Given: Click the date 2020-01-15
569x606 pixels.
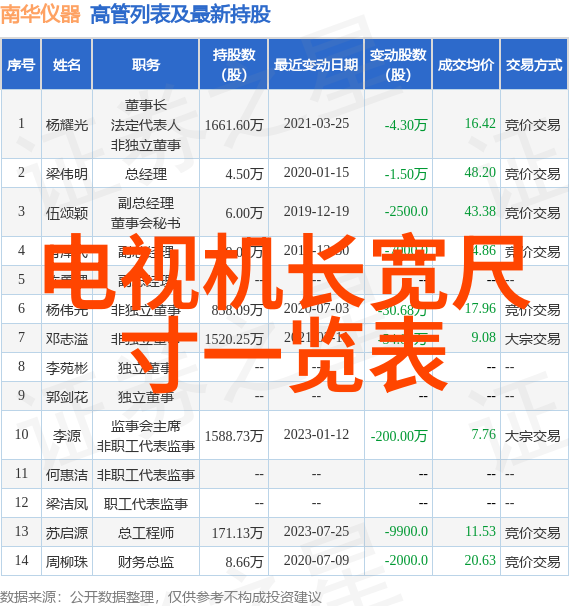Looking at the screenshot, I should point(316,172).
